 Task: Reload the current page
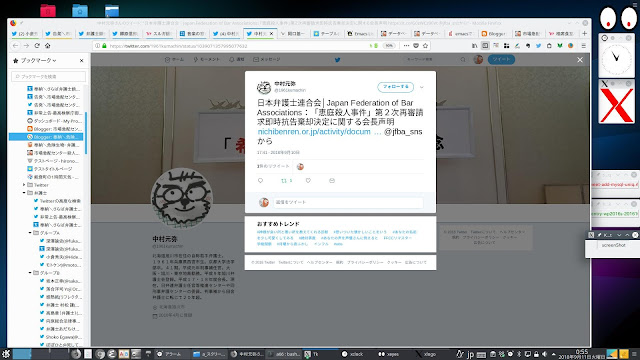coord(37,46)
